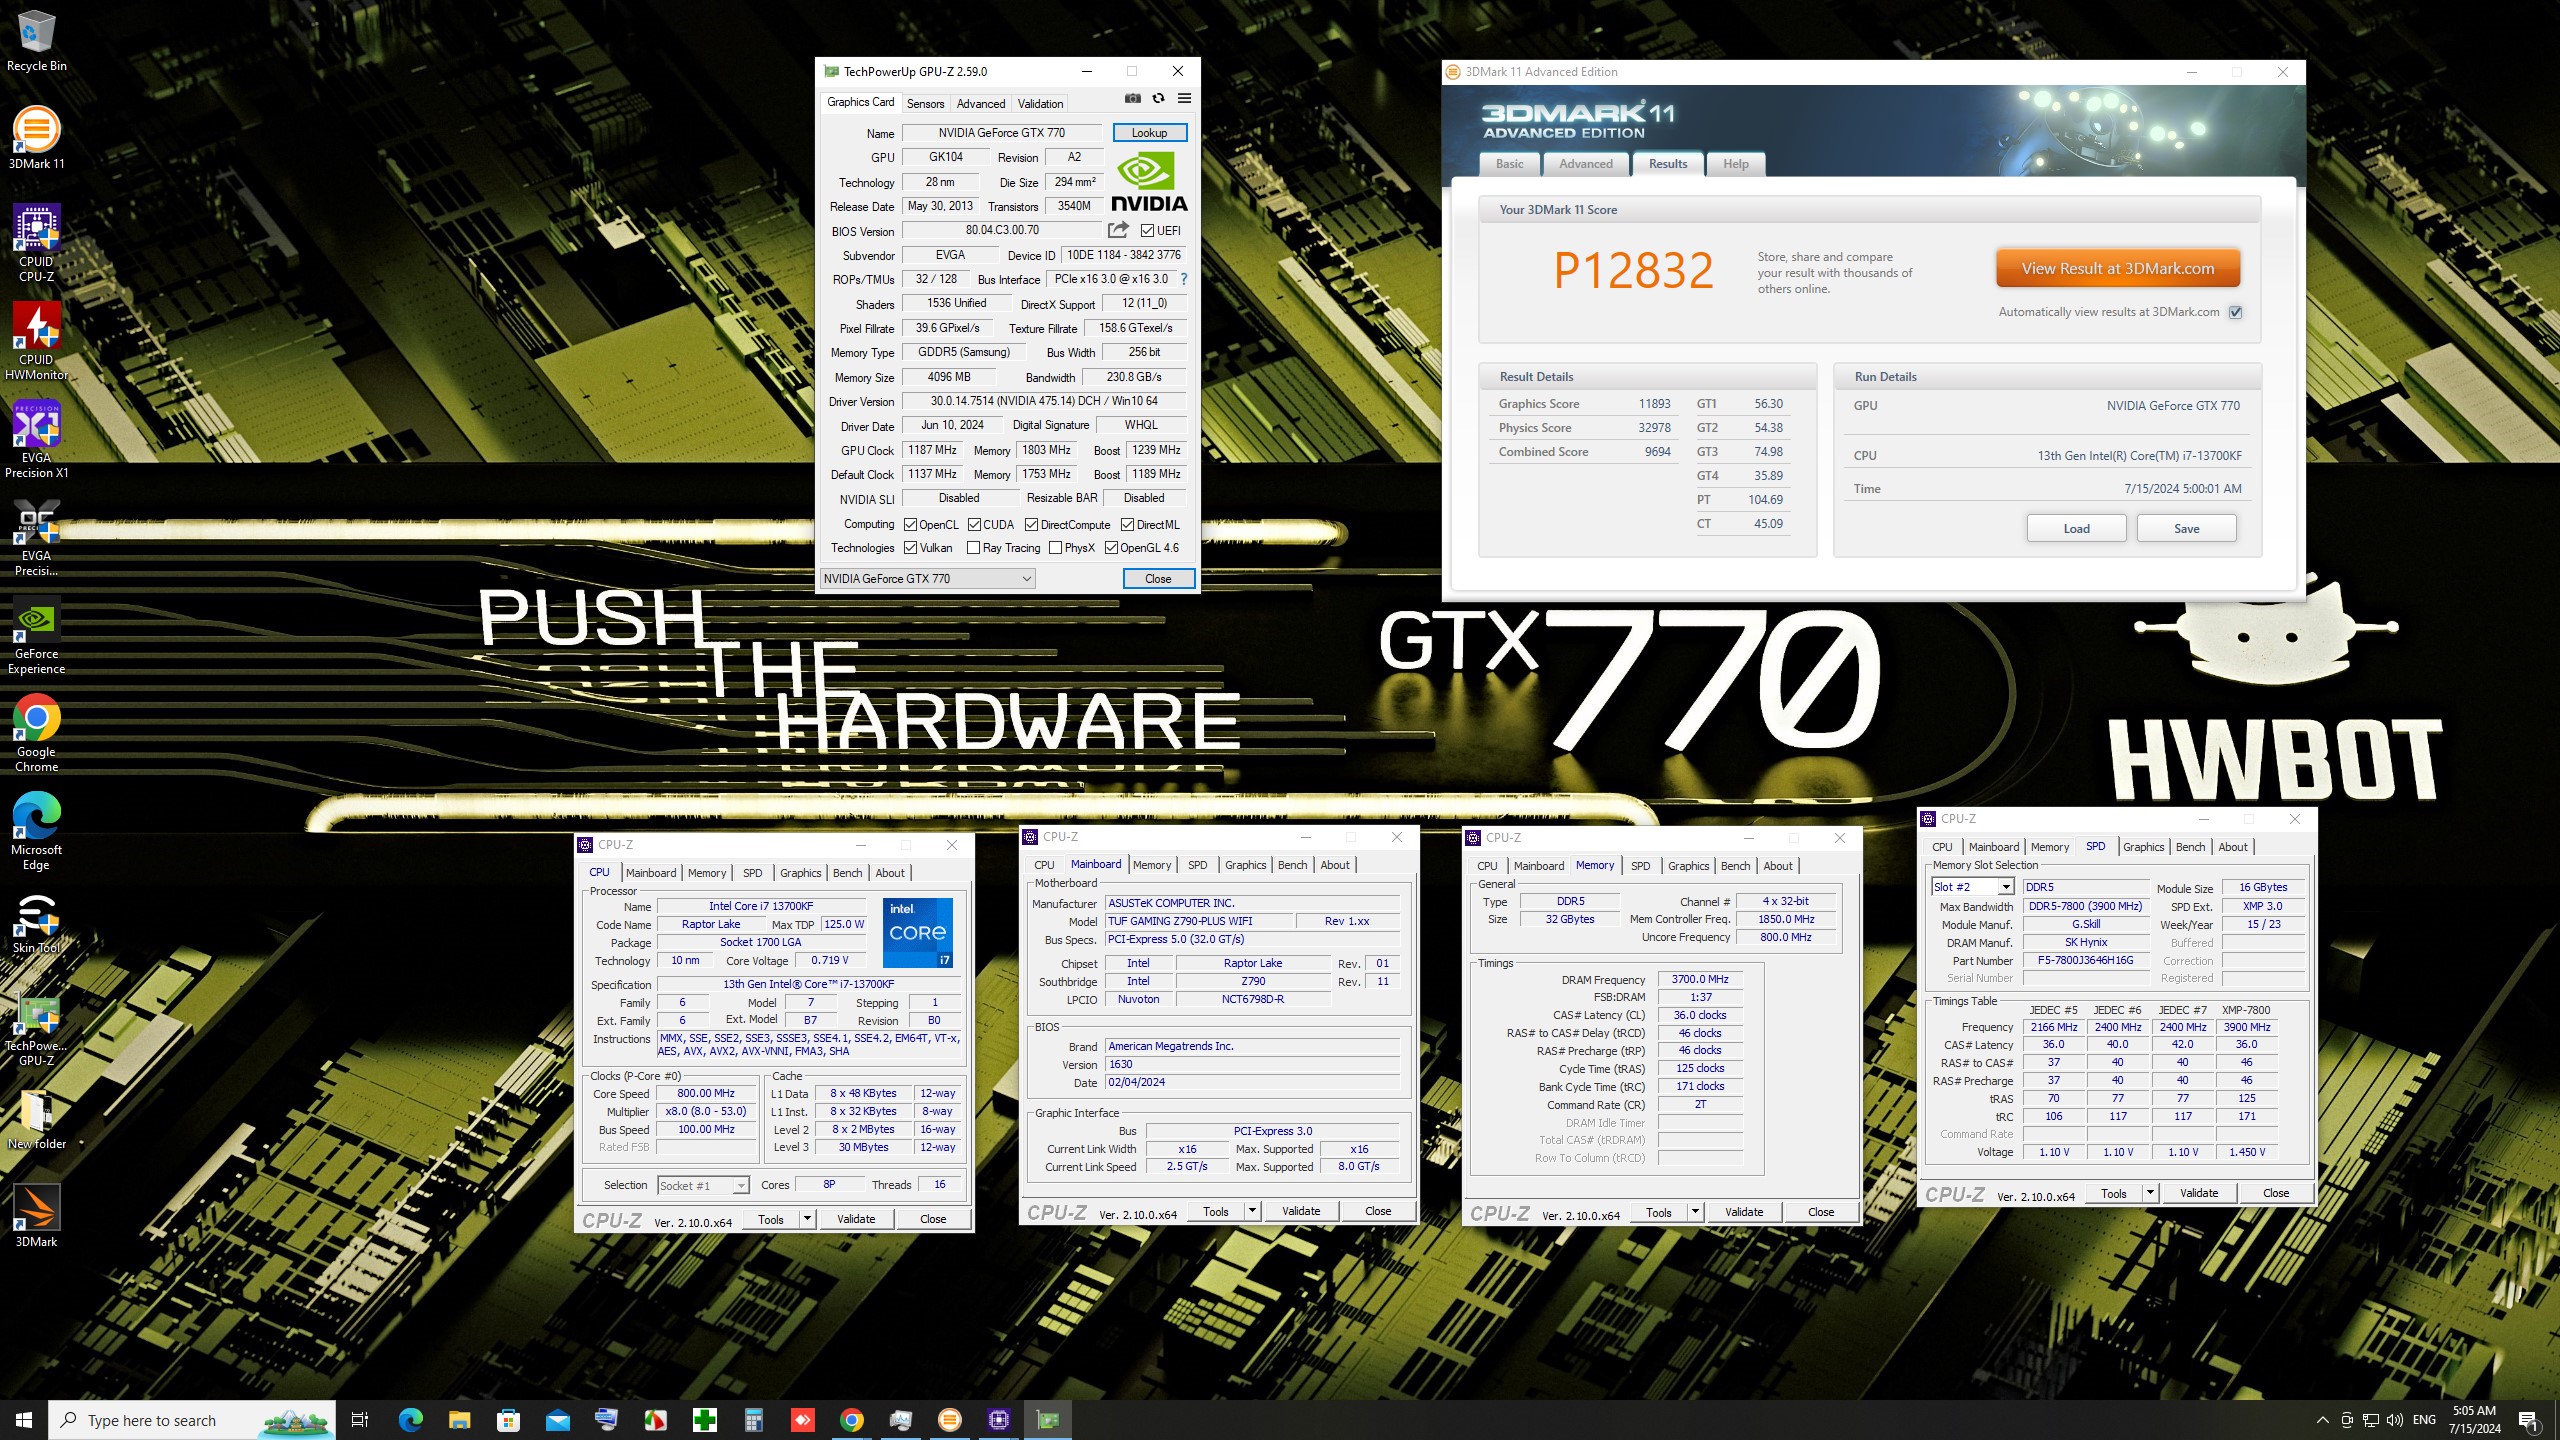Image resolution: width=2560 pixels, height=1440 pixels.
Task: Expand Tools arrow in CPU-Z Mainboard window
Action: [x=1251, y=1211]
